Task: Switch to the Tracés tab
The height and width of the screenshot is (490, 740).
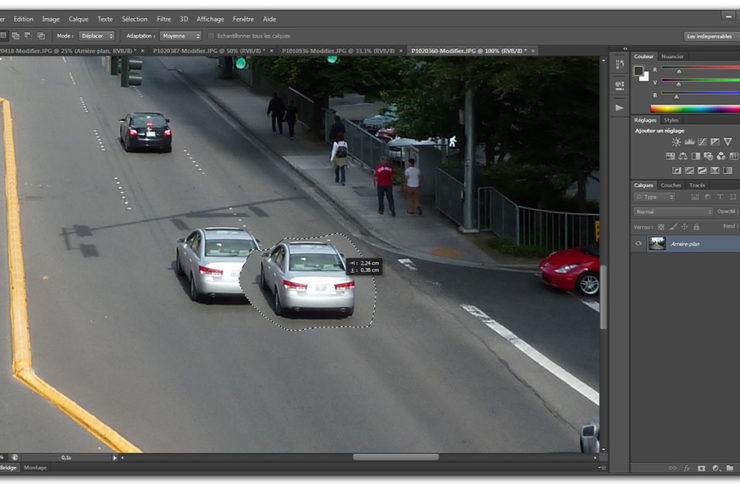Action: [697, 185]
